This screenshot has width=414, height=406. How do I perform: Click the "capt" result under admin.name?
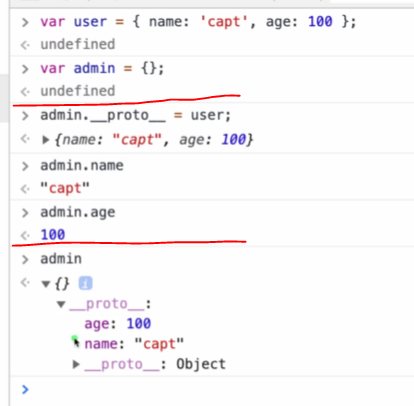[65, 189]
